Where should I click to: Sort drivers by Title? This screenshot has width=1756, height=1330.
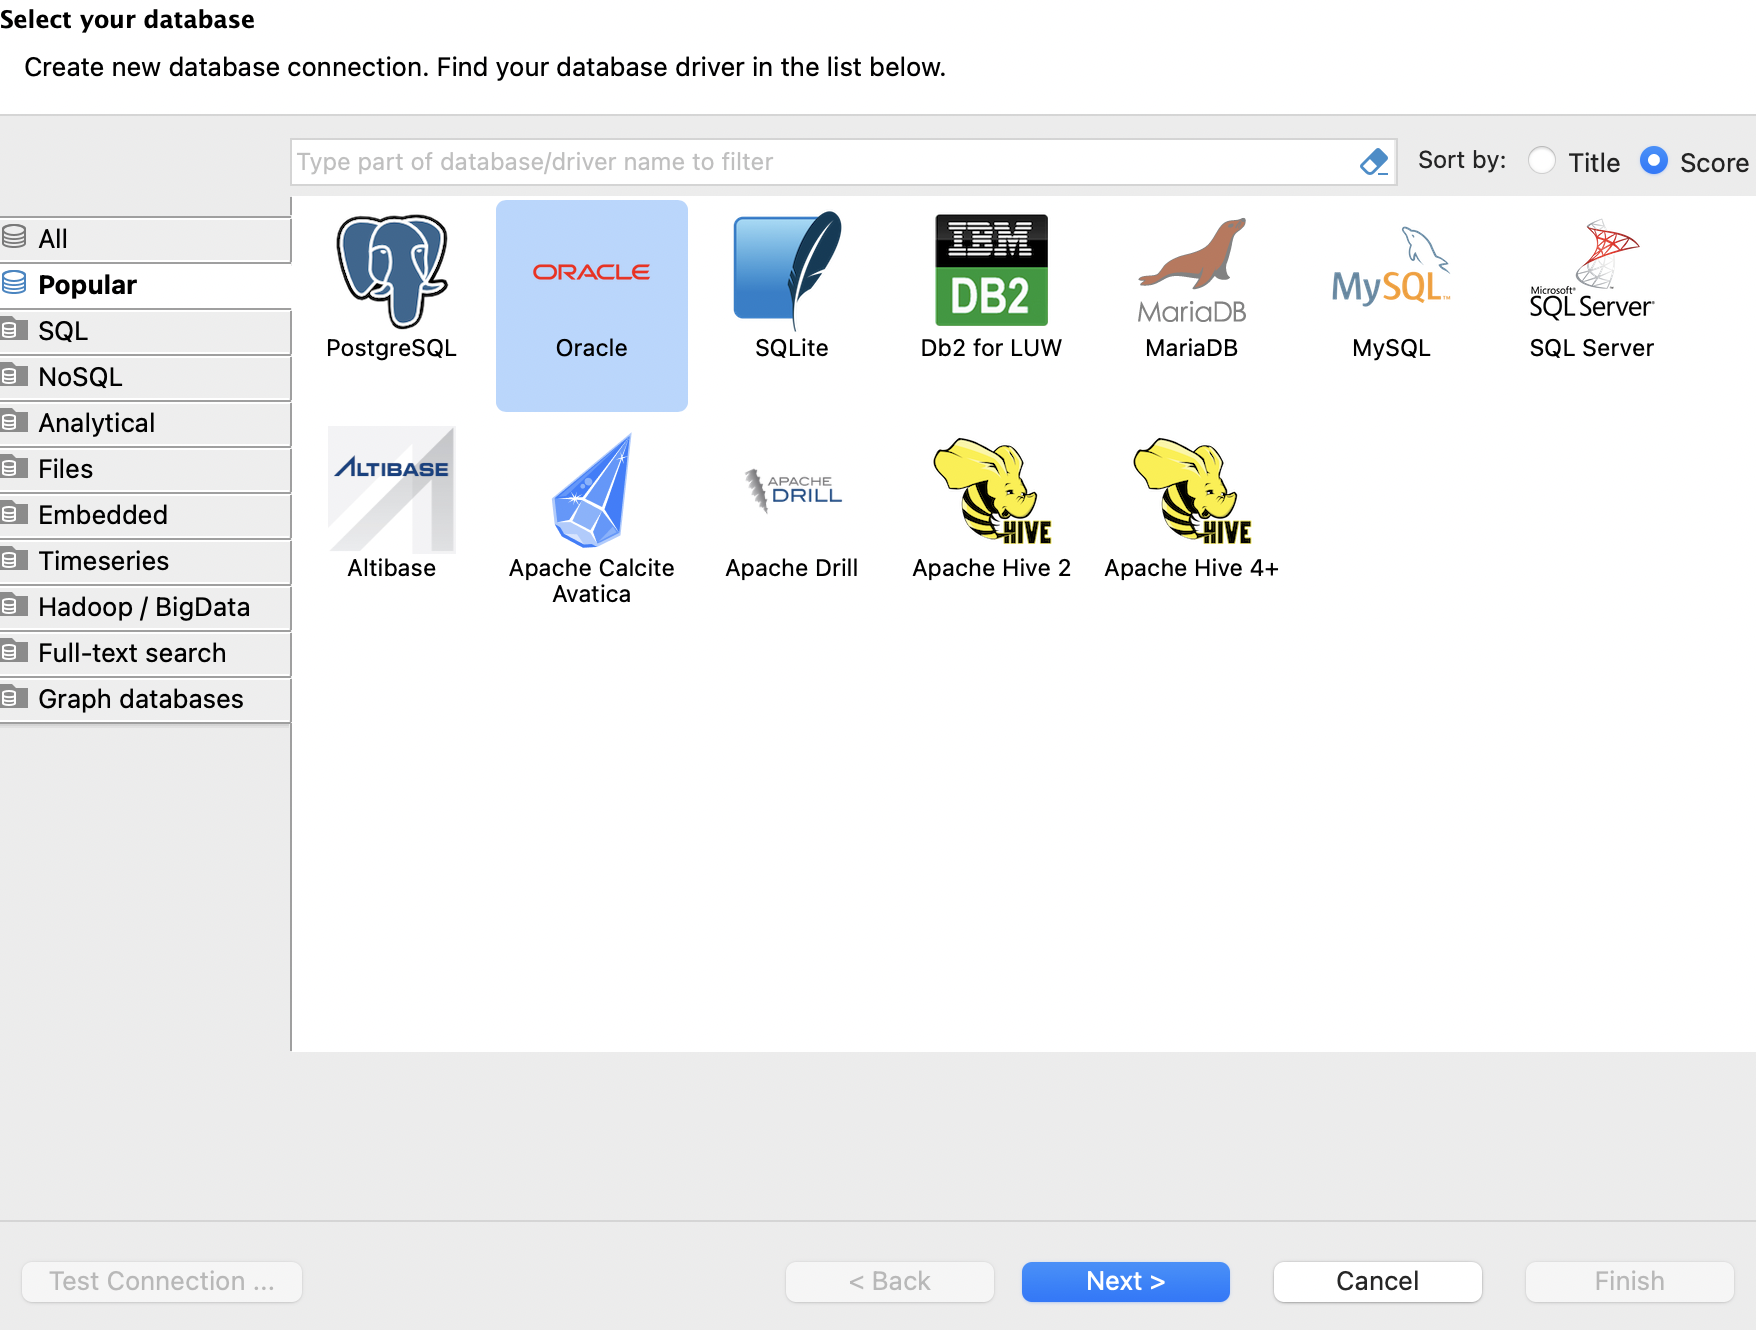tap(1543, 161)
